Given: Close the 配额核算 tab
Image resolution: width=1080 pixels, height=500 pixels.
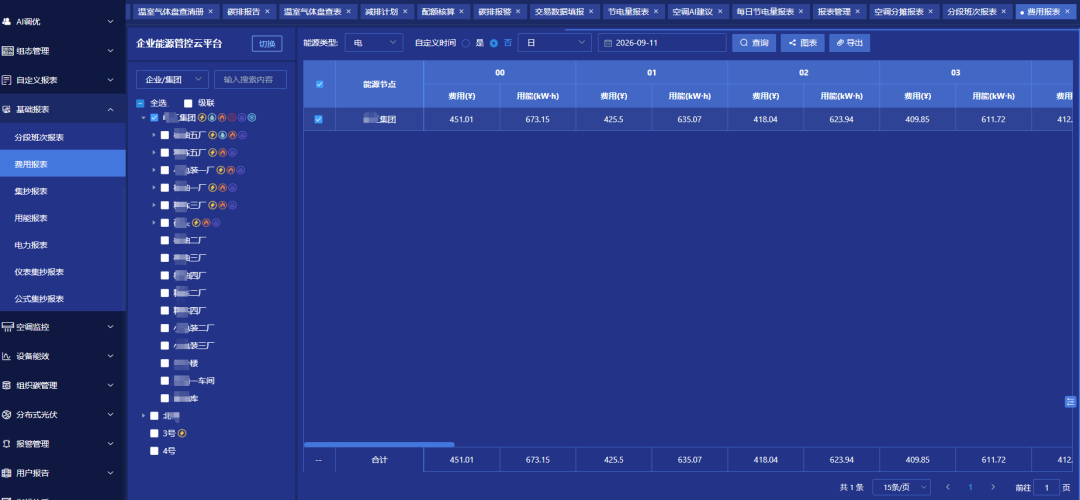Looking at the screenshot, I should (461, 12).
